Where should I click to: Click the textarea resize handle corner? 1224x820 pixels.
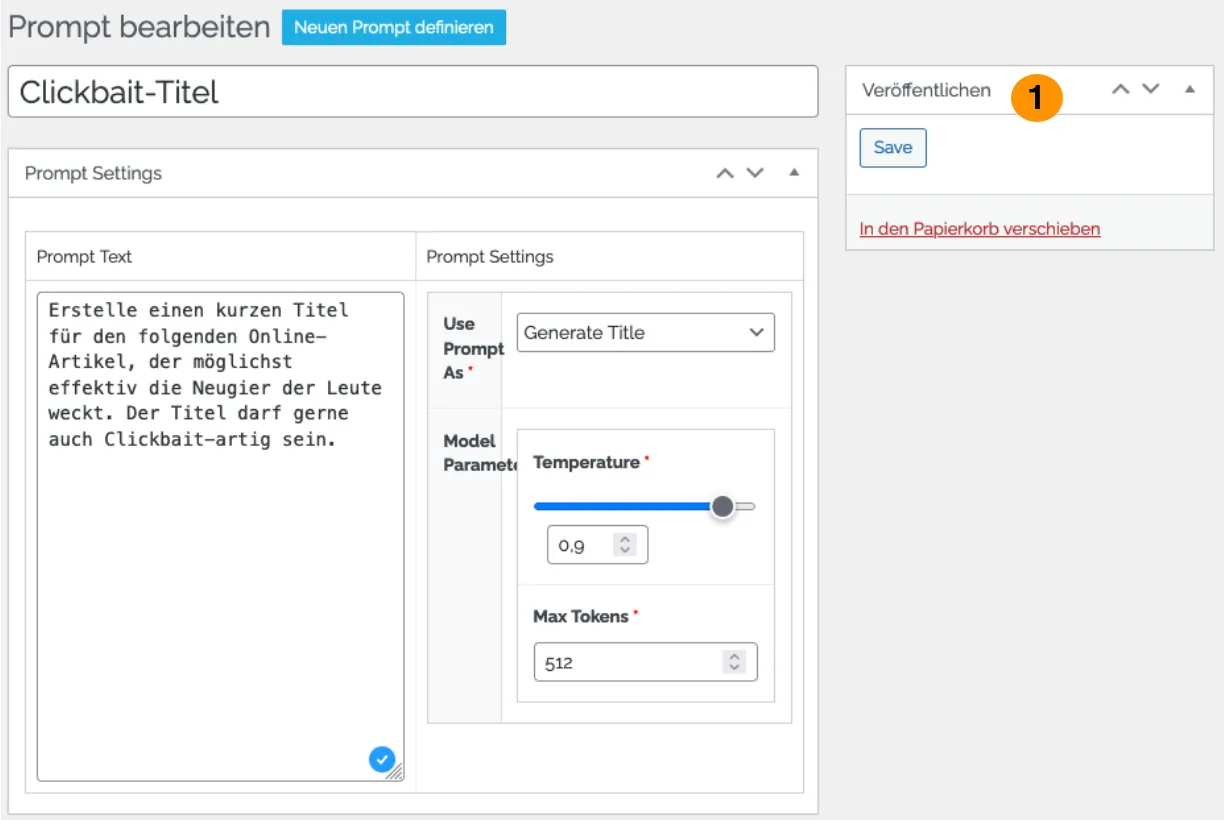click(395, 772)
